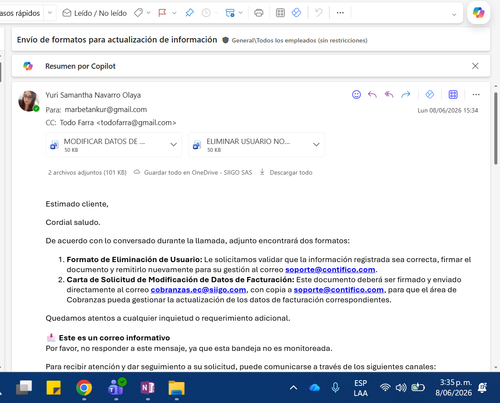500x403 pixels.
Task: Click the battery status tray icon
Action: 418,387
